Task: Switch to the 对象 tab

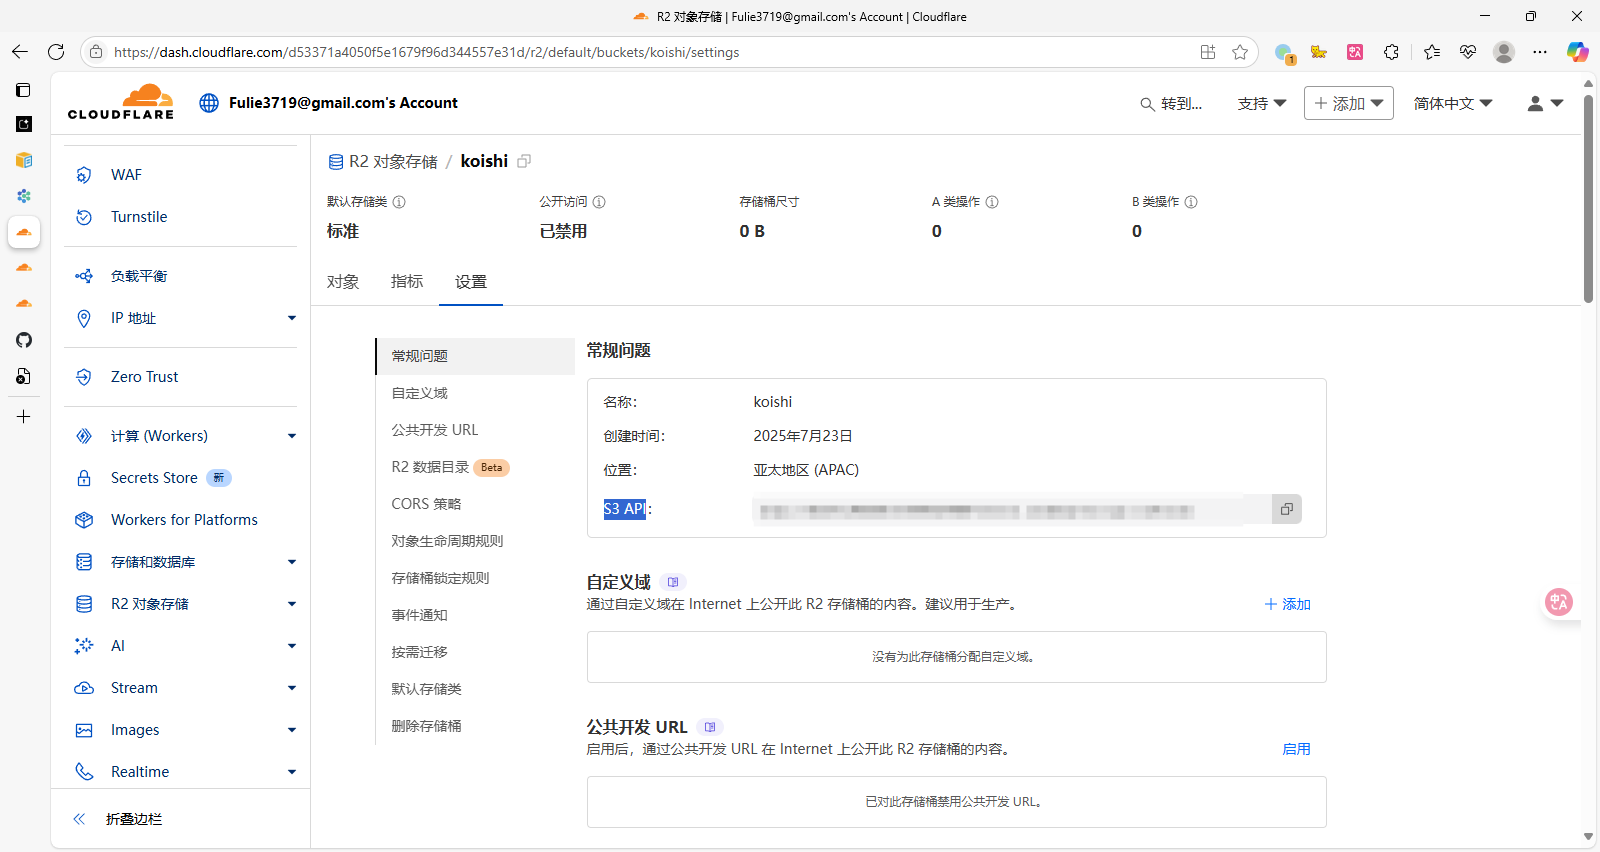Action: pyautogui.click(x=343, y=282)
